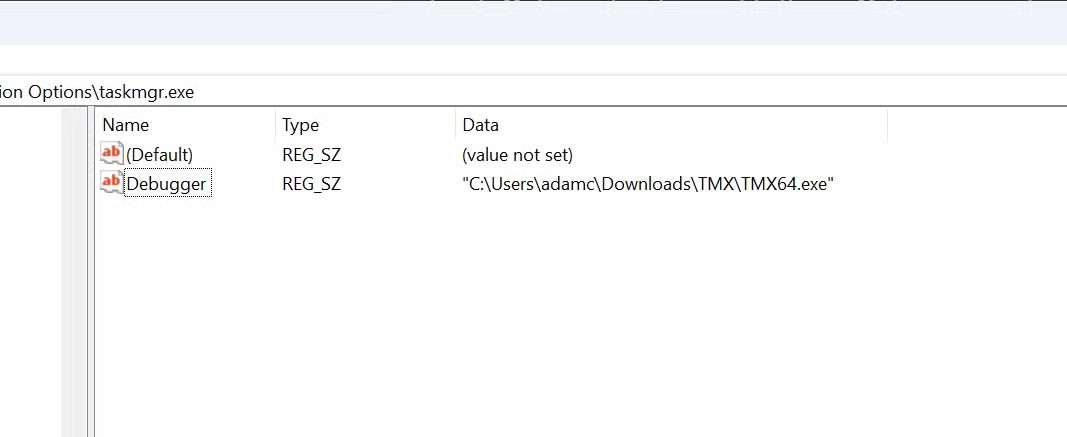Click the TMX64.exe path data cell

click(649, 184)
